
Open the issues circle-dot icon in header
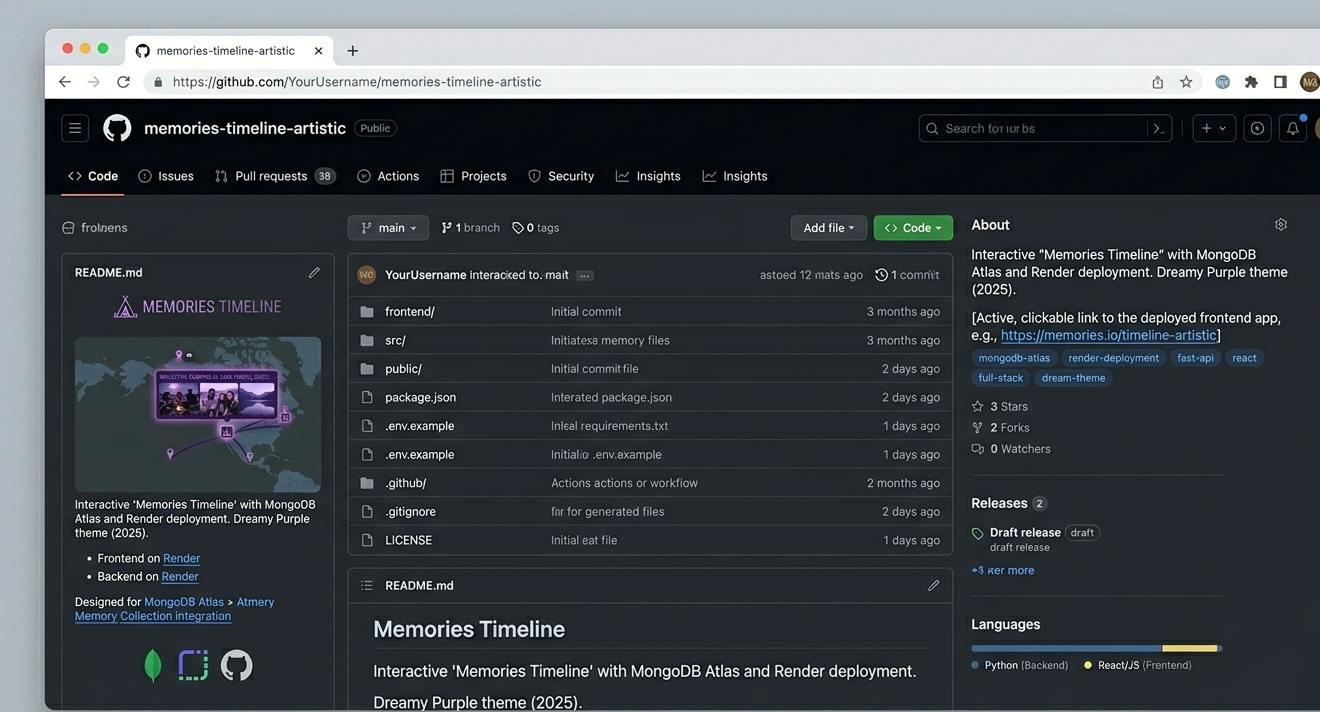(x=1257, y=128)
